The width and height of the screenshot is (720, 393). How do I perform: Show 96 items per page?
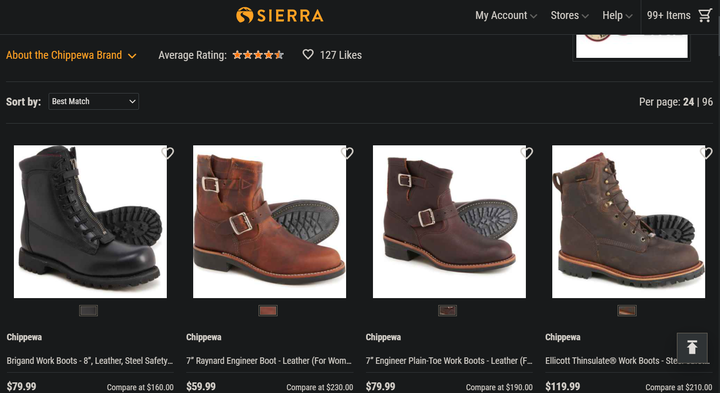(707, 101)
